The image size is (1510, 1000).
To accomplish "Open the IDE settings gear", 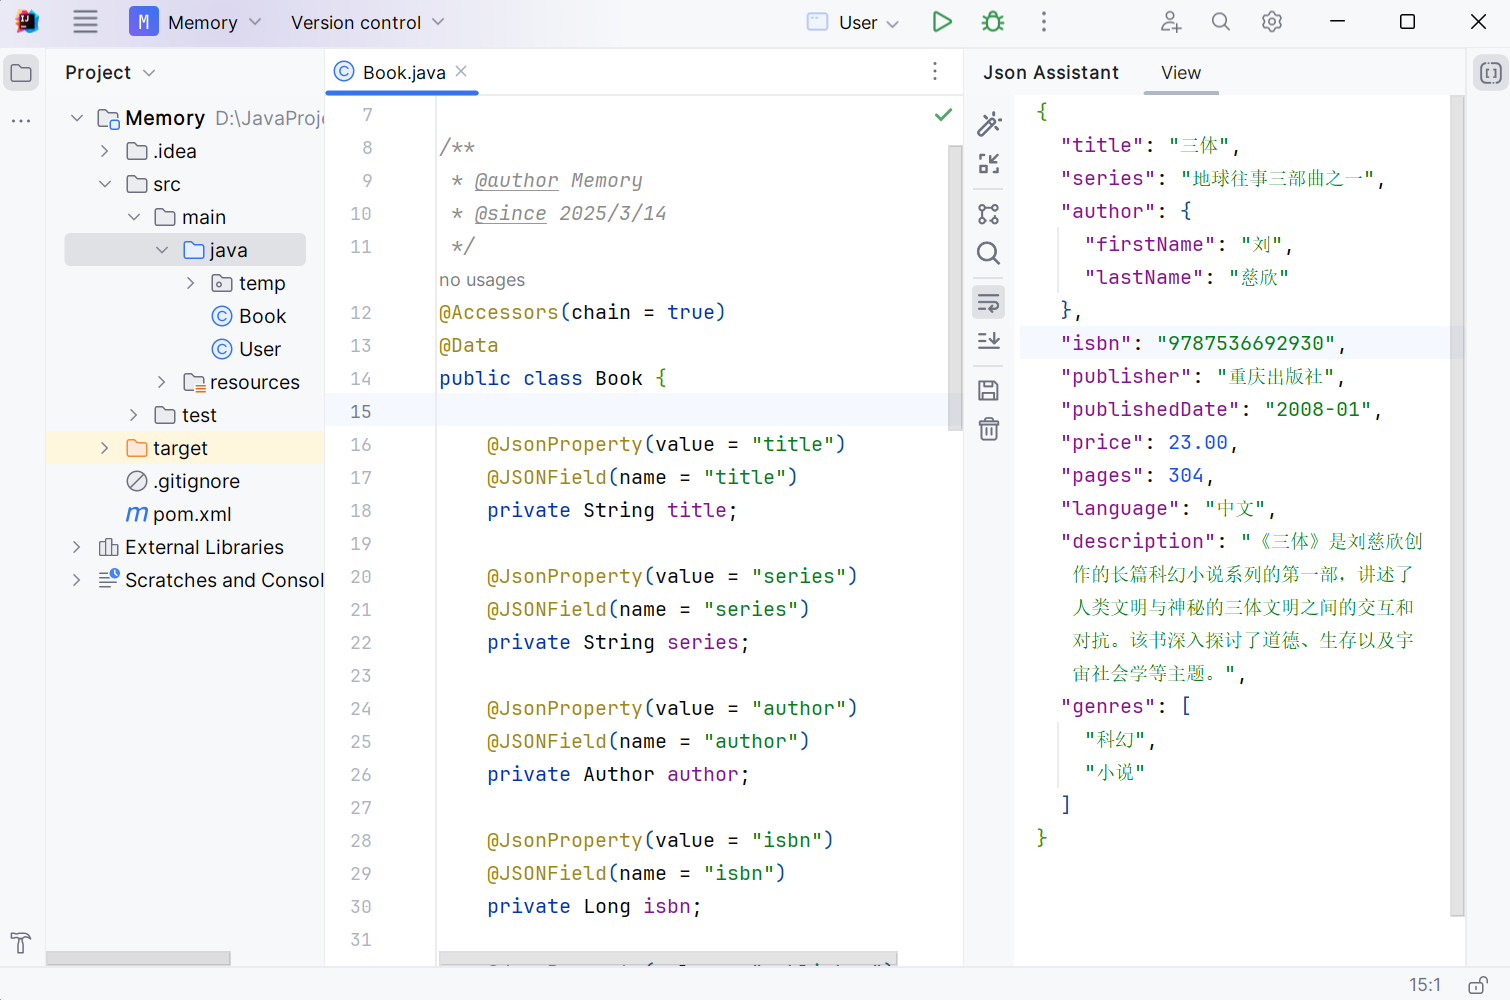I will (1272, 22).
